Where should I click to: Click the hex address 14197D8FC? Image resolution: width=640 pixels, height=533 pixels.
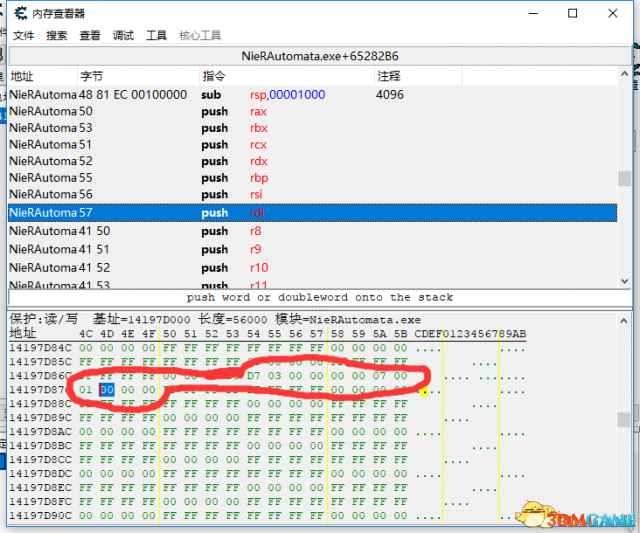coord(40,502)
